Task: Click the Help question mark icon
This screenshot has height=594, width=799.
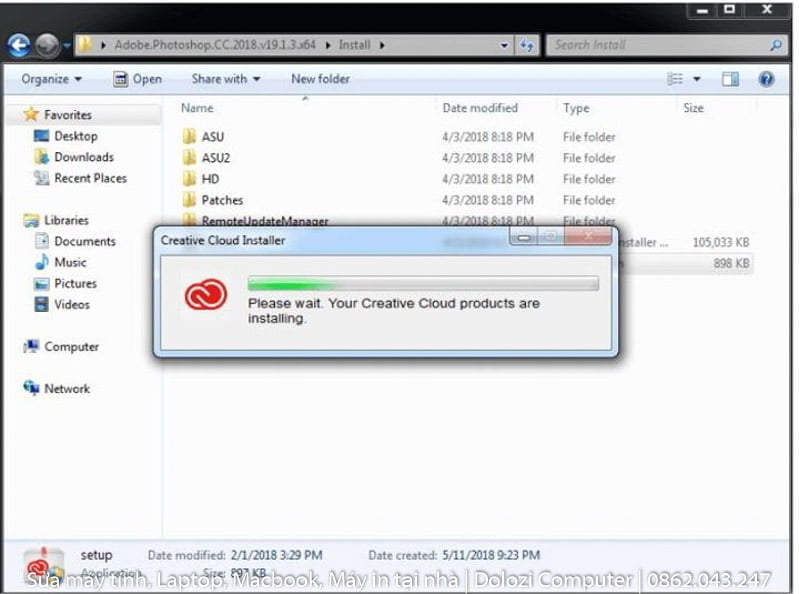Action: point(766,79)
